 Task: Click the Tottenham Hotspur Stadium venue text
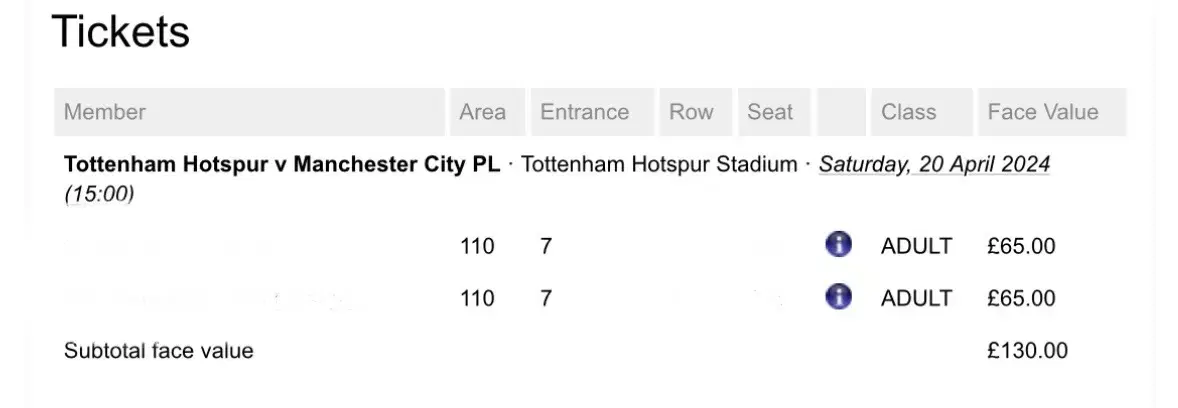point(659,164)
